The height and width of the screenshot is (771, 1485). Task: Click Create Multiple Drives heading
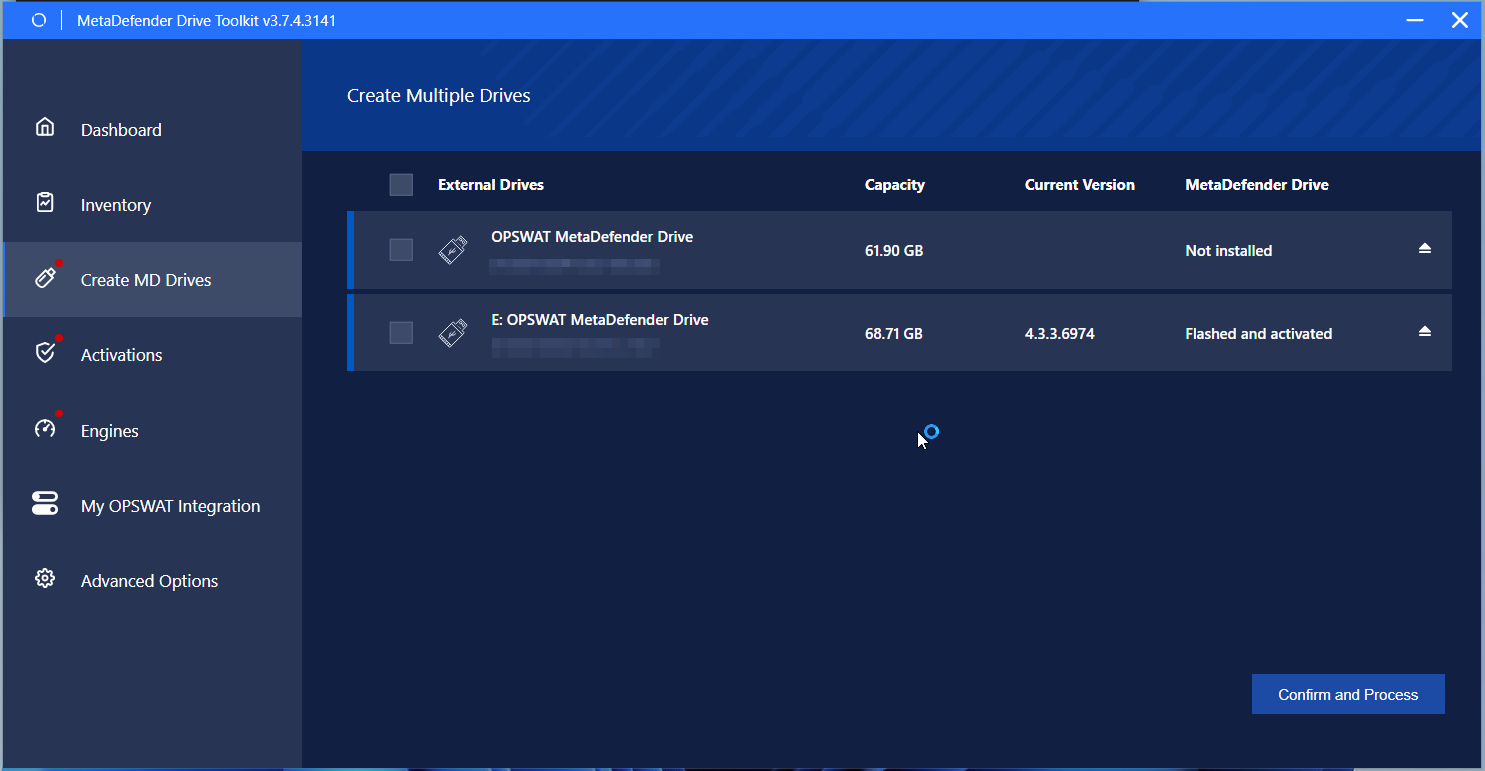pos(439,96)
